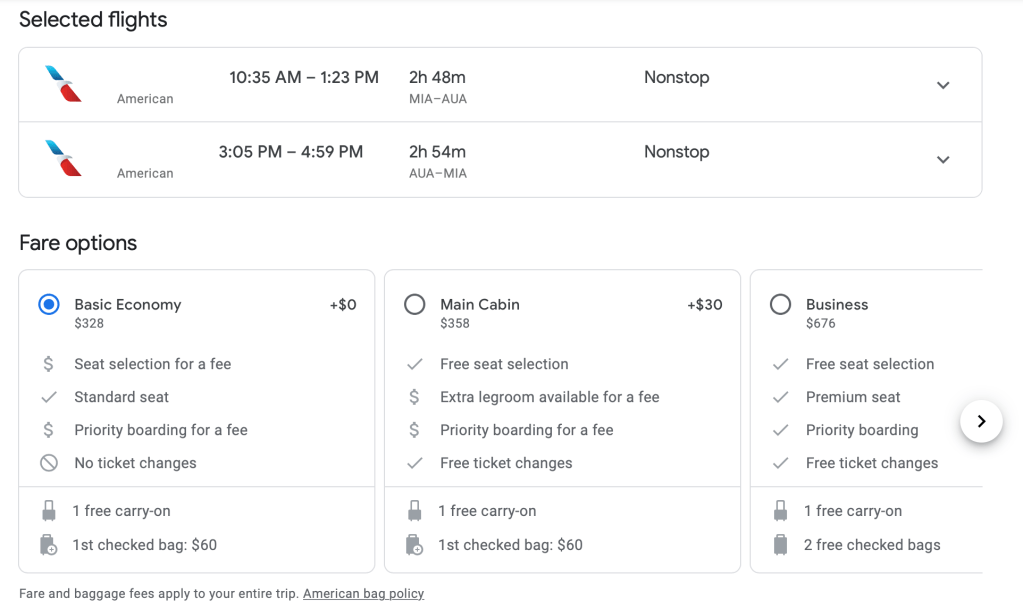Click the no ticket changes prohibited icon
This screenshot has width=1023, height=616.
click(48, 463)
